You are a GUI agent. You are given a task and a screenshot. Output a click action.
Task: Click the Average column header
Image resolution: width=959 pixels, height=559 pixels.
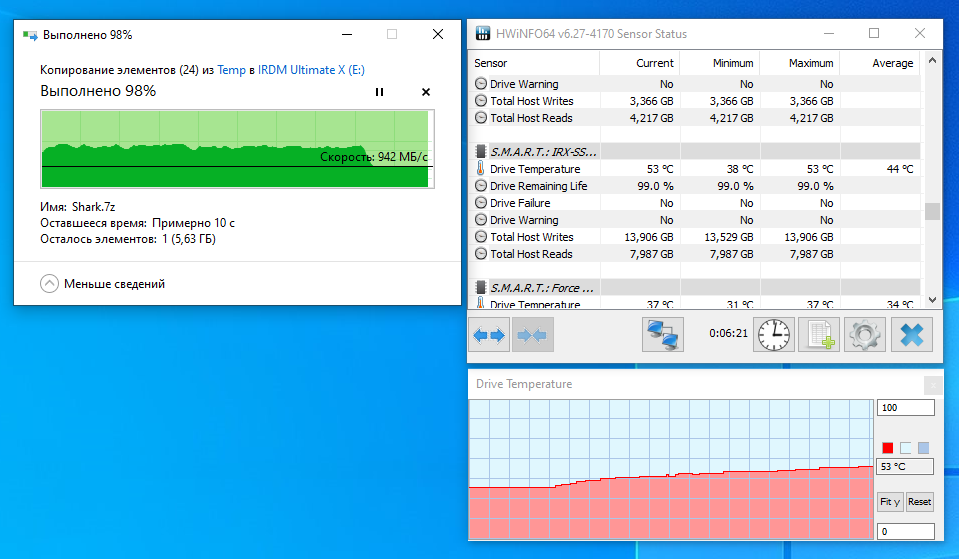(879, 63)
